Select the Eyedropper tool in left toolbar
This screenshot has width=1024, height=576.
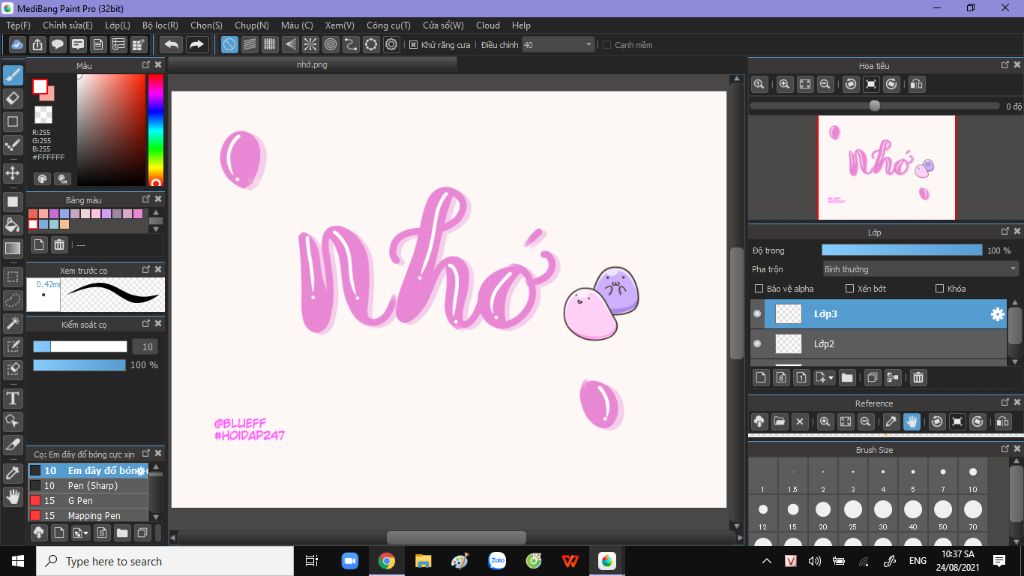pos(13,473)
